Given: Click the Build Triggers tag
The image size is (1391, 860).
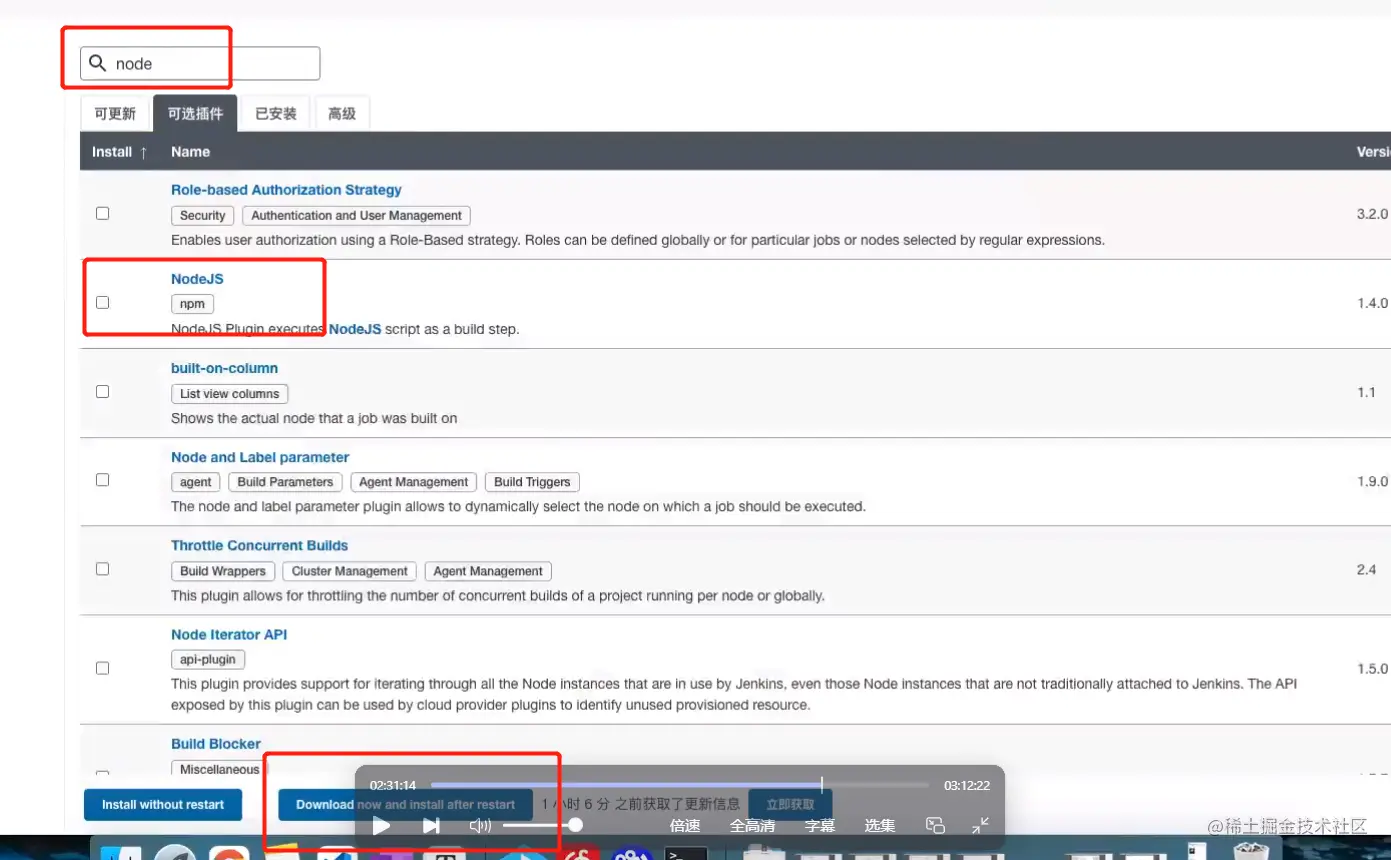Looking at the screenshot, I should (x=532, y=482).
